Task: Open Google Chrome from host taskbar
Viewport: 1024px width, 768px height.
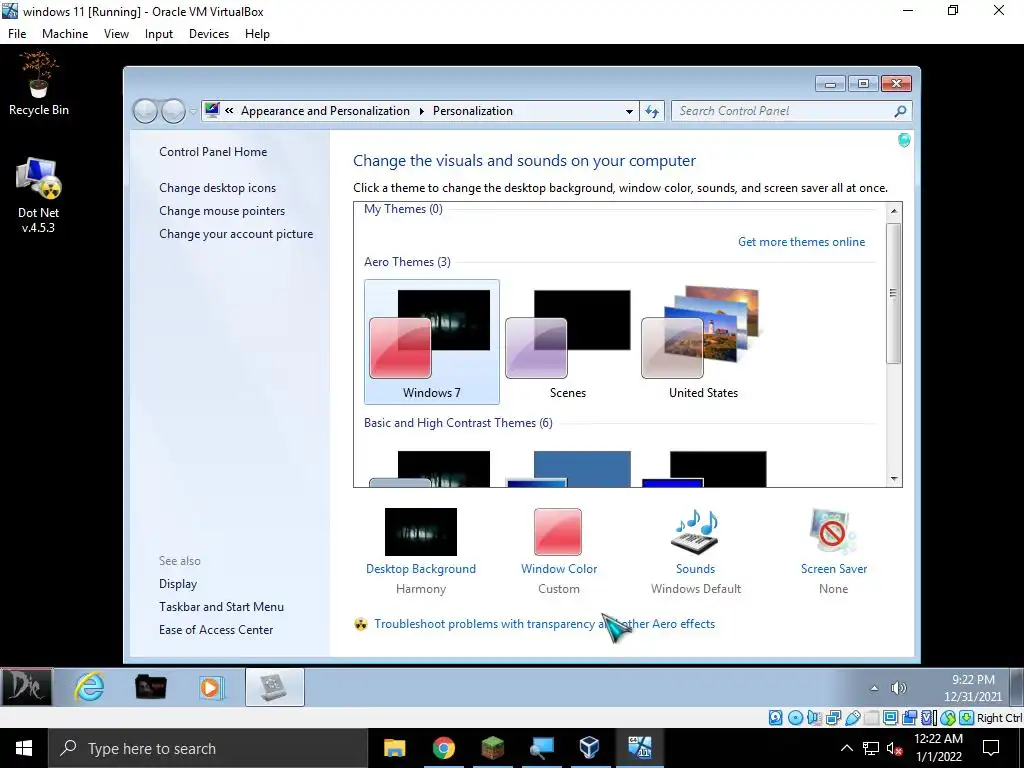Action: click(x=443, y=748)
